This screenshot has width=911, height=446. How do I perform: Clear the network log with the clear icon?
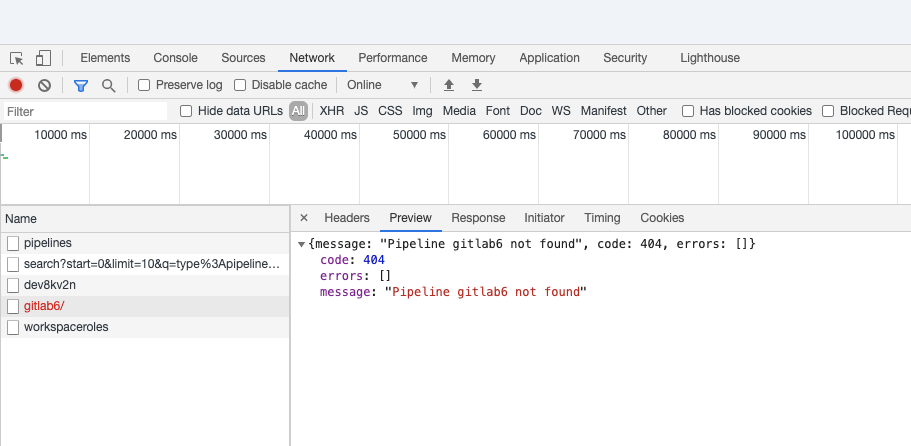[44, 85]
